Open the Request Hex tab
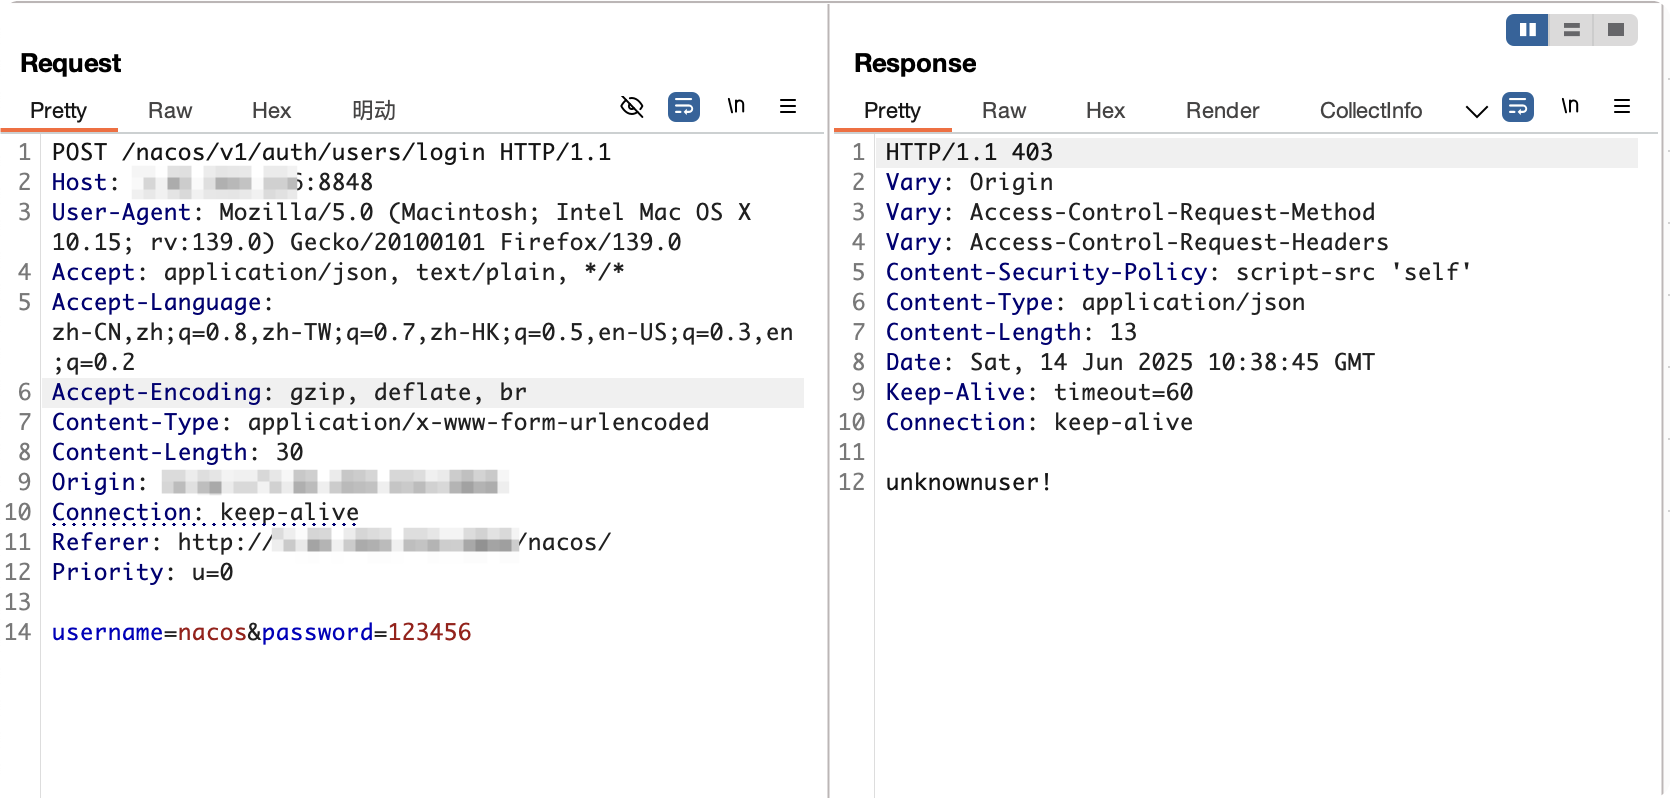The image size is (1670, 798). coord(271,111)
